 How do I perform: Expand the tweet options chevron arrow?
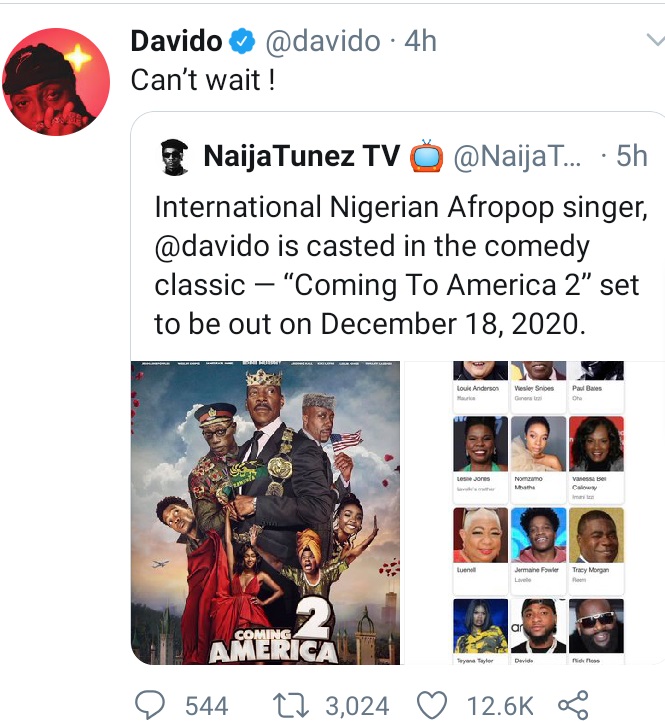(x=654, y=41)
